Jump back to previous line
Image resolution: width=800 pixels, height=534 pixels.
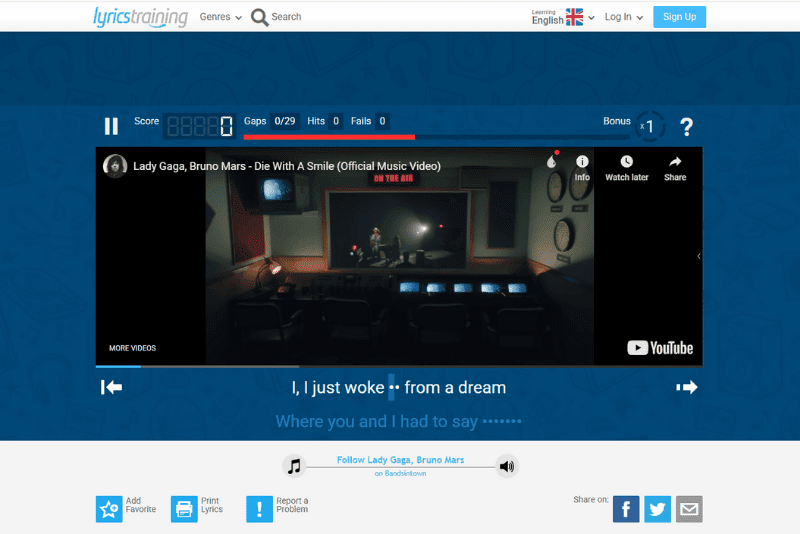[x=111, y=387]
